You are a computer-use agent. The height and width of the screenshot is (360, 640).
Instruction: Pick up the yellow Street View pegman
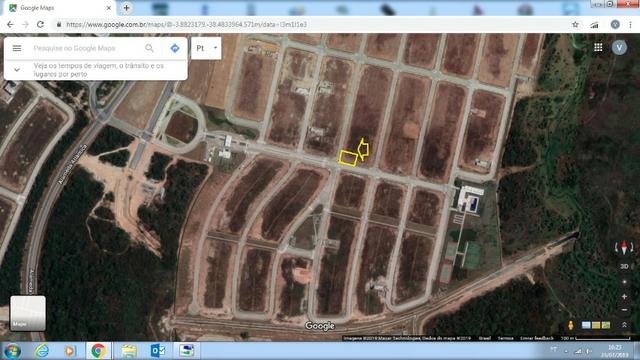point(571,325)
